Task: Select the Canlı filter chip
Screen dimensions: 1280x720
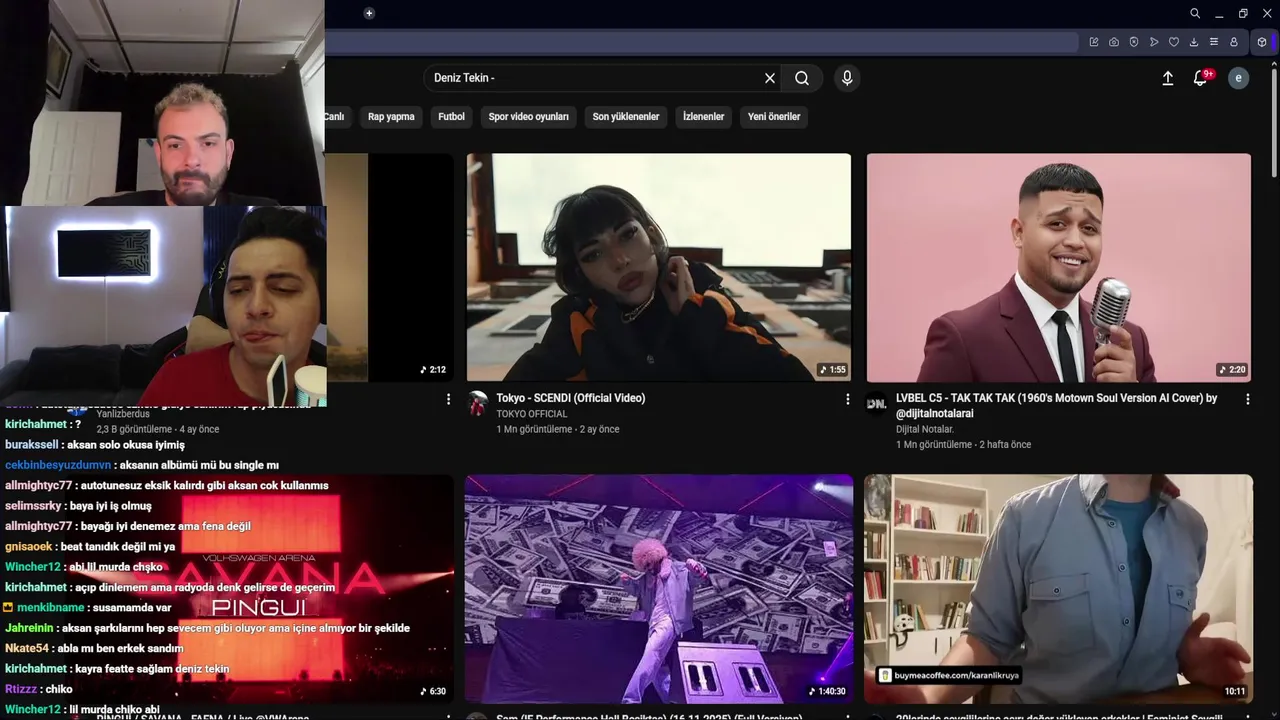Action: pyautogui.click(x=334, y=117)
